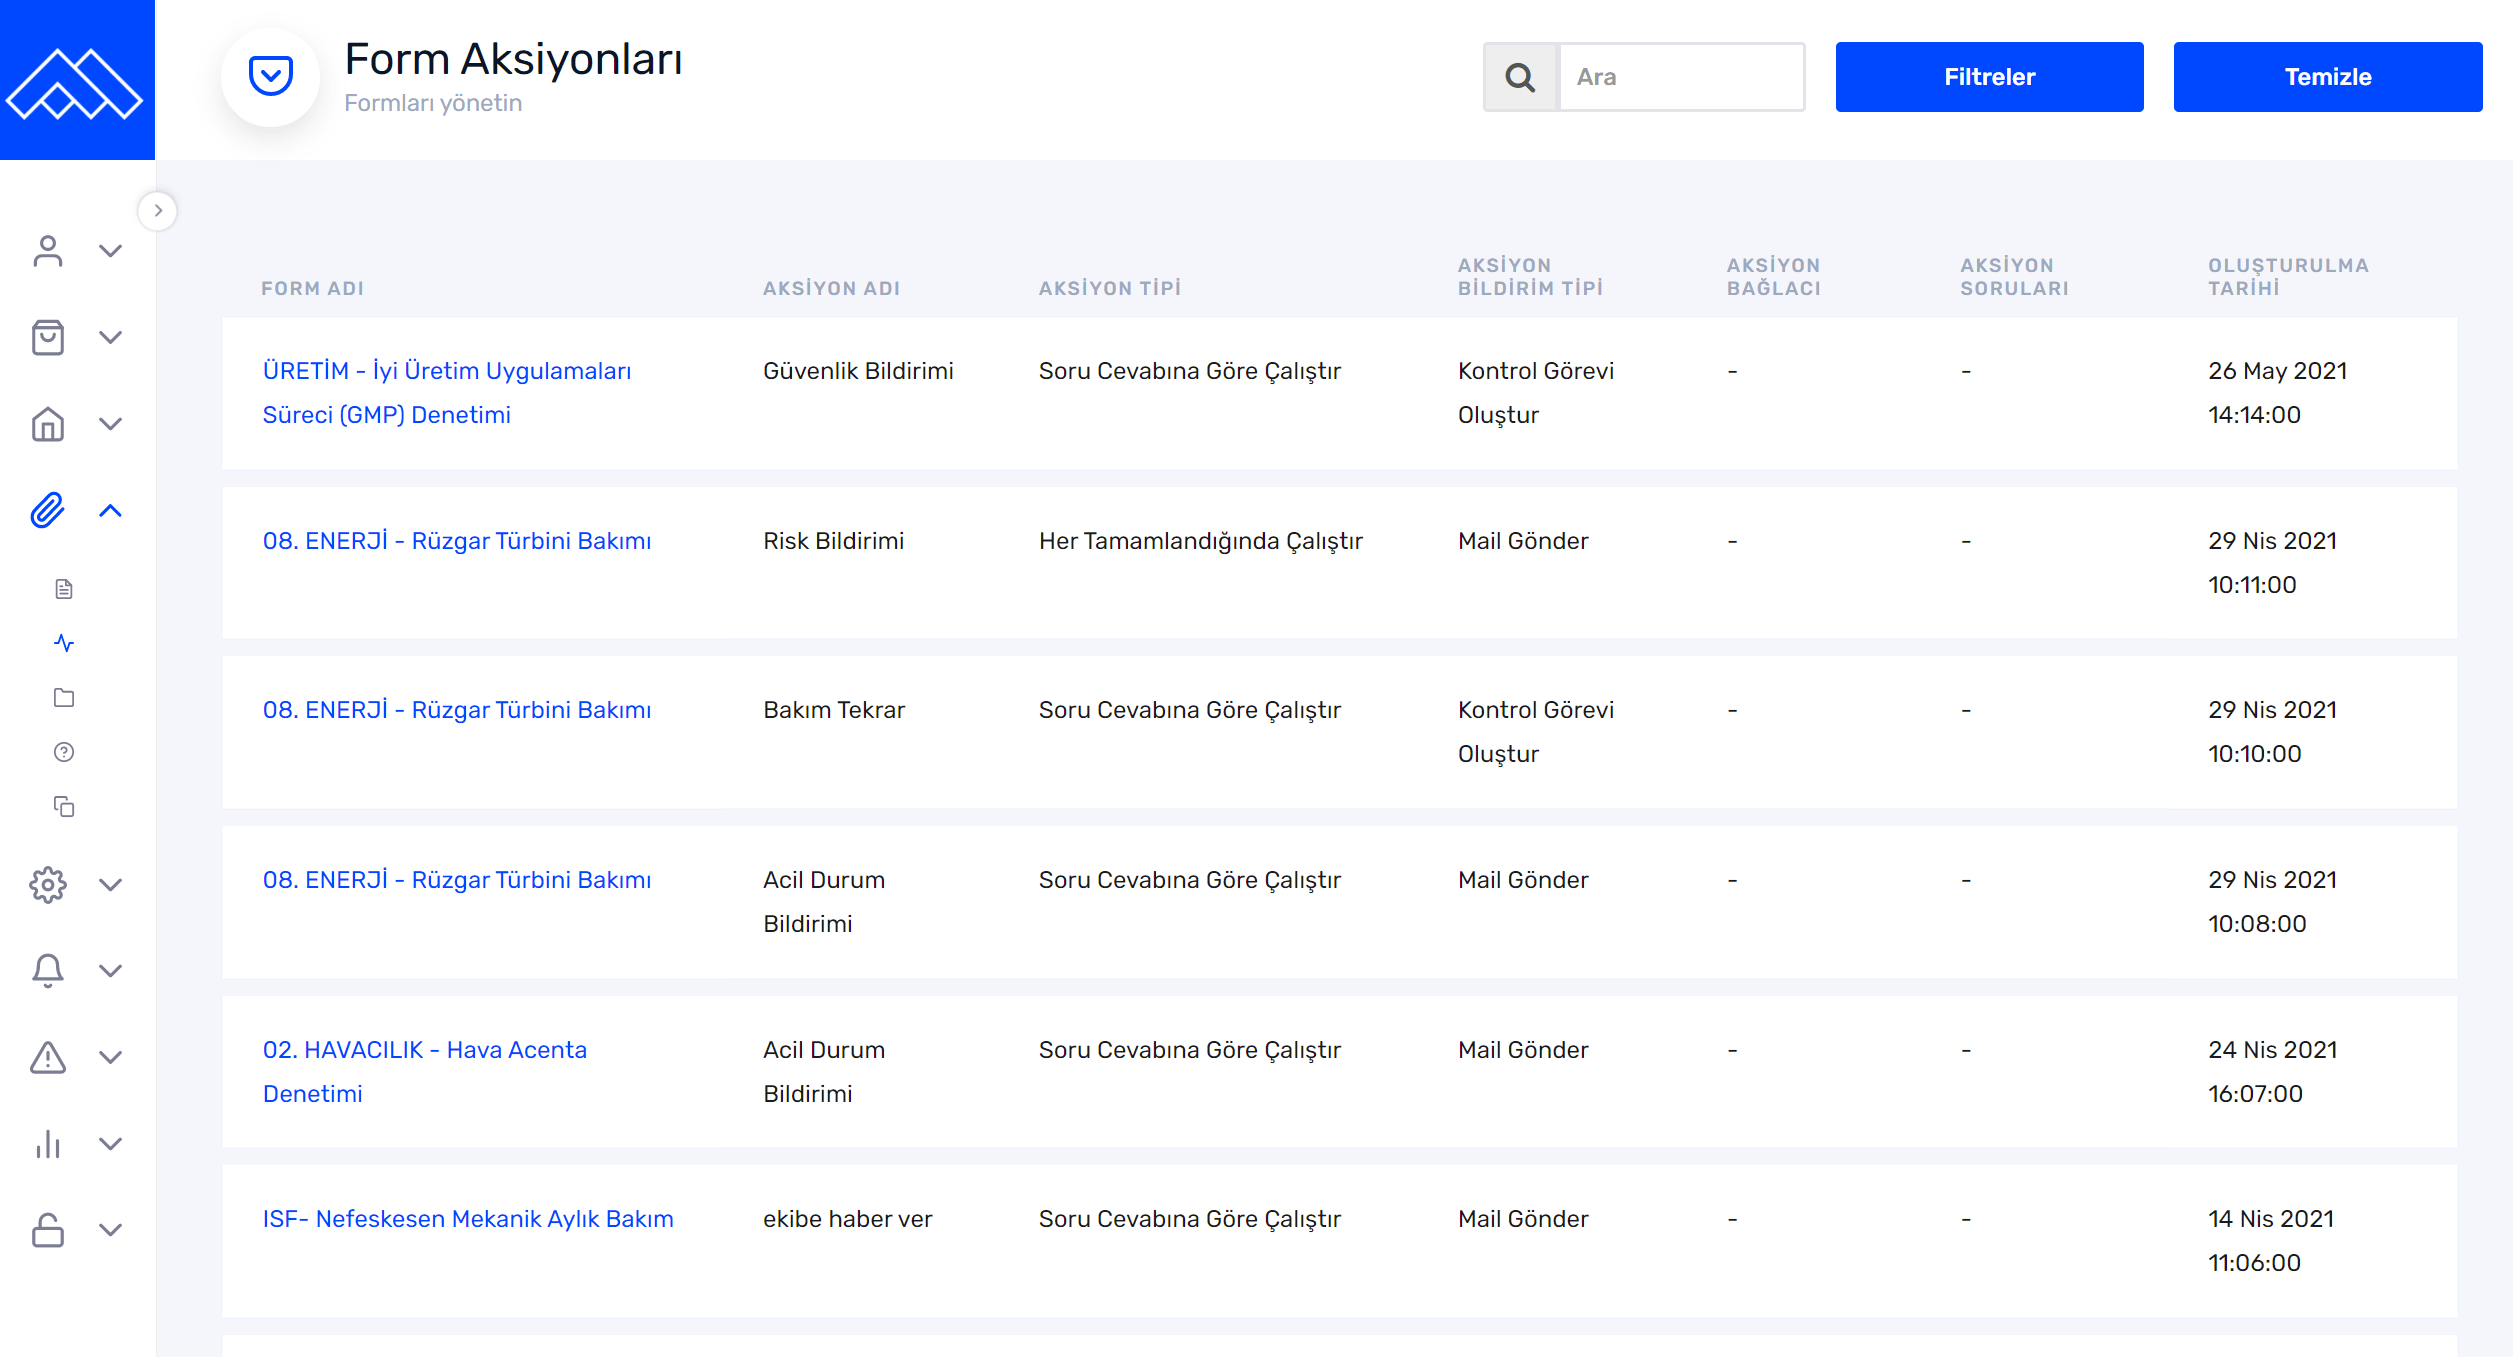Image resolution: width=2513 pixels, height=1357 pixels.
Task: Open ISF- Nefeskesen Mekanik Aylık Bakım link
Action: [x=467, y=1219]
